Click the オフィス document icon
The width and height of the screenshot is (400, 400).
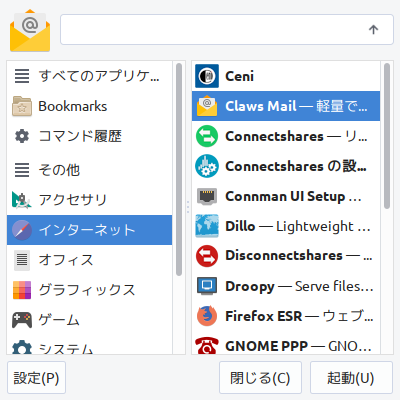22,260
